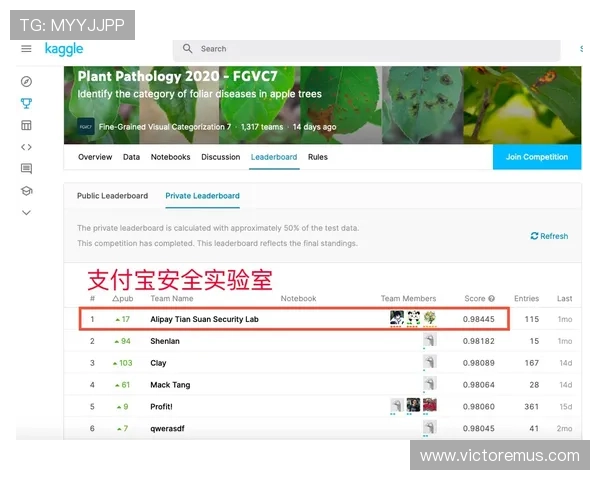This screenshot has height=480, width=600.
Task: Click score 0.98045
Action: click(x=479, y=429)
